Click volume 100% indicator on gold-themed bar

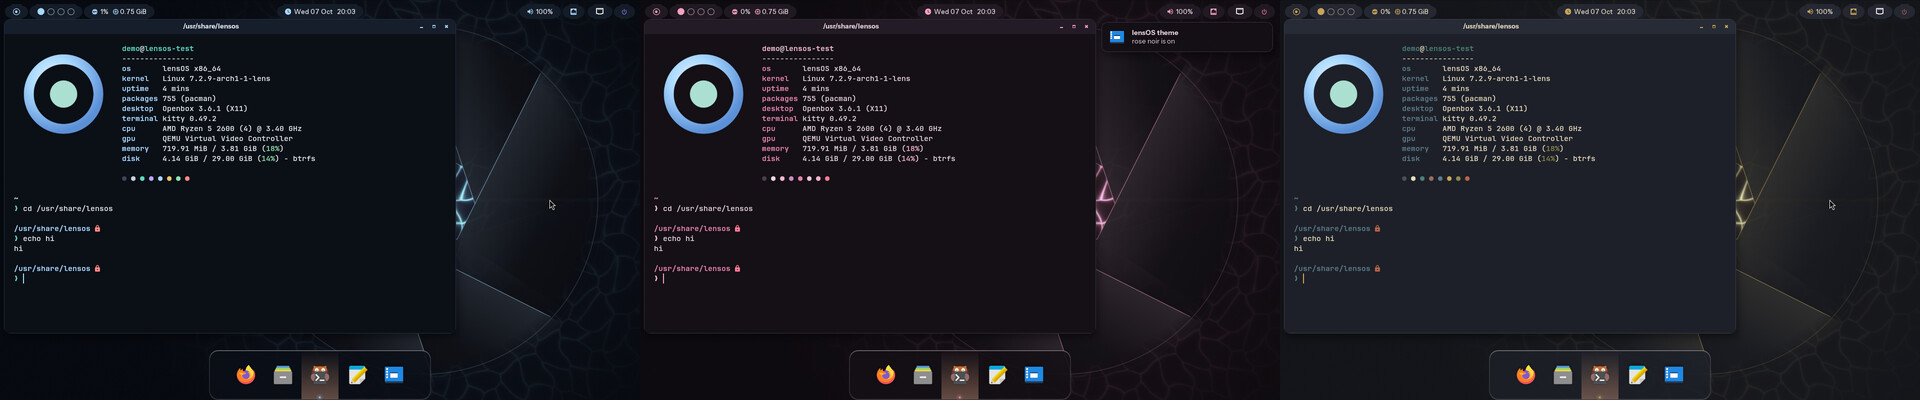tap(1820, 12)
